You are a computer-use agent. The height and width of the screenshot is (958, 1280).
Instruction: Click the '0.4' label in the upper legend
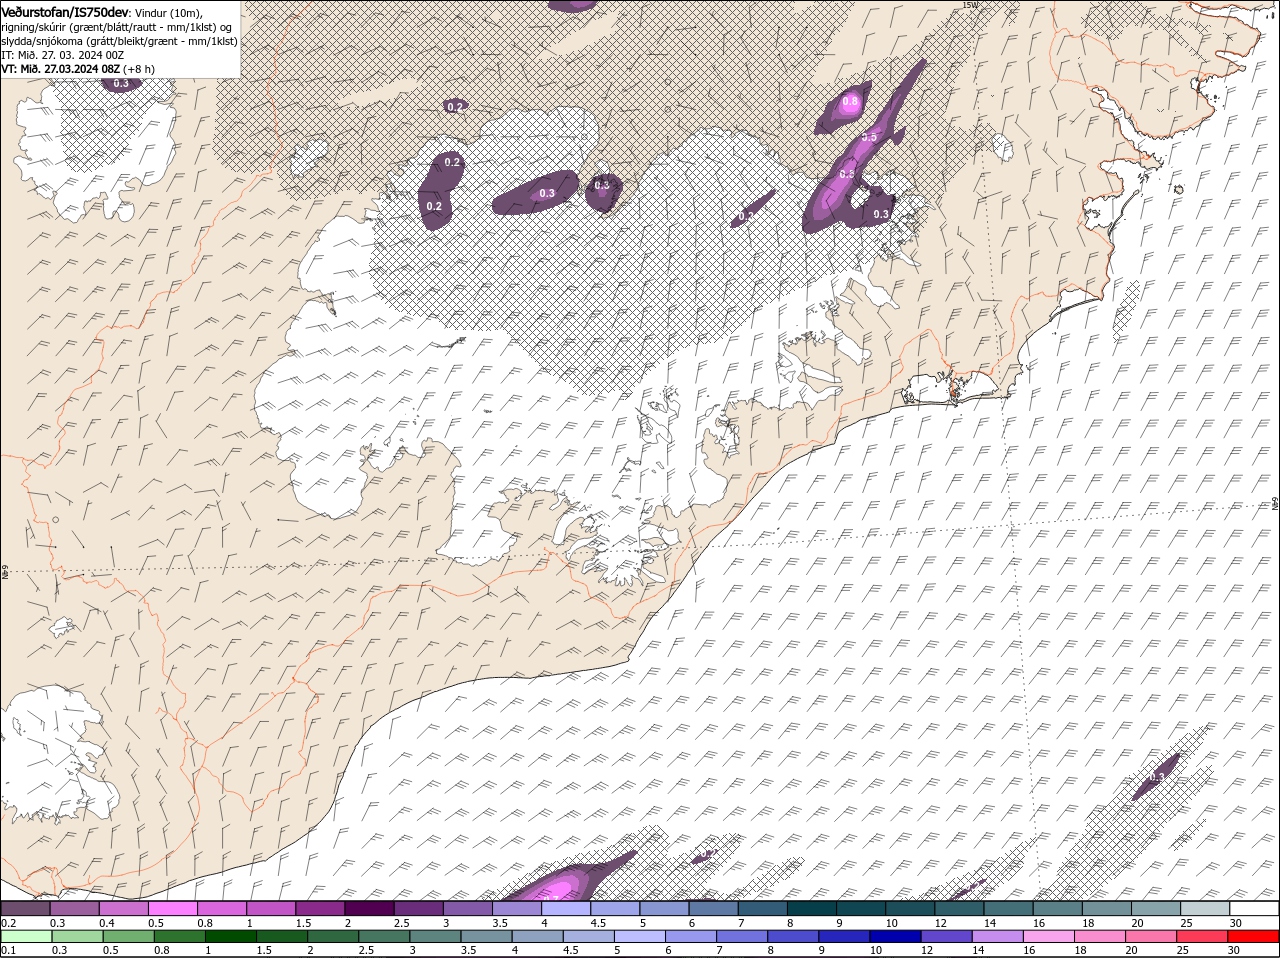point(107,922)
